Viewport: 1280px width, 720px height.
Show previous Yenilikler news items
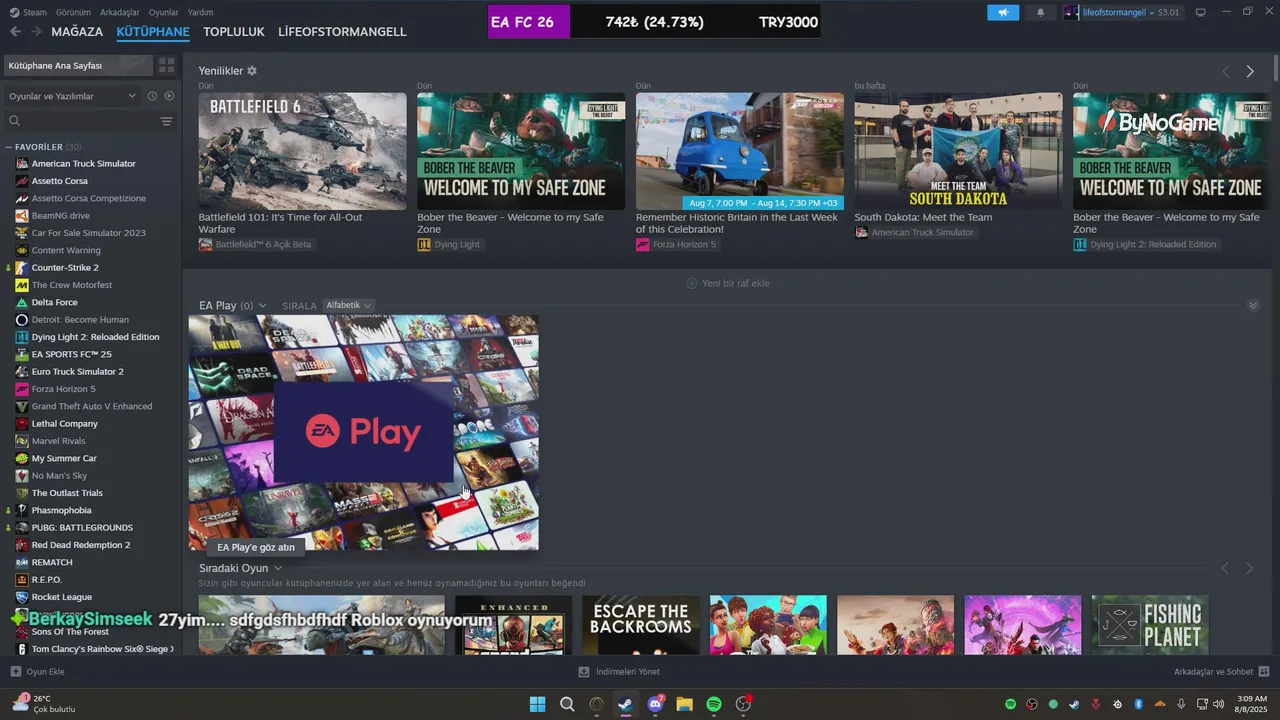click(1225, 71)
